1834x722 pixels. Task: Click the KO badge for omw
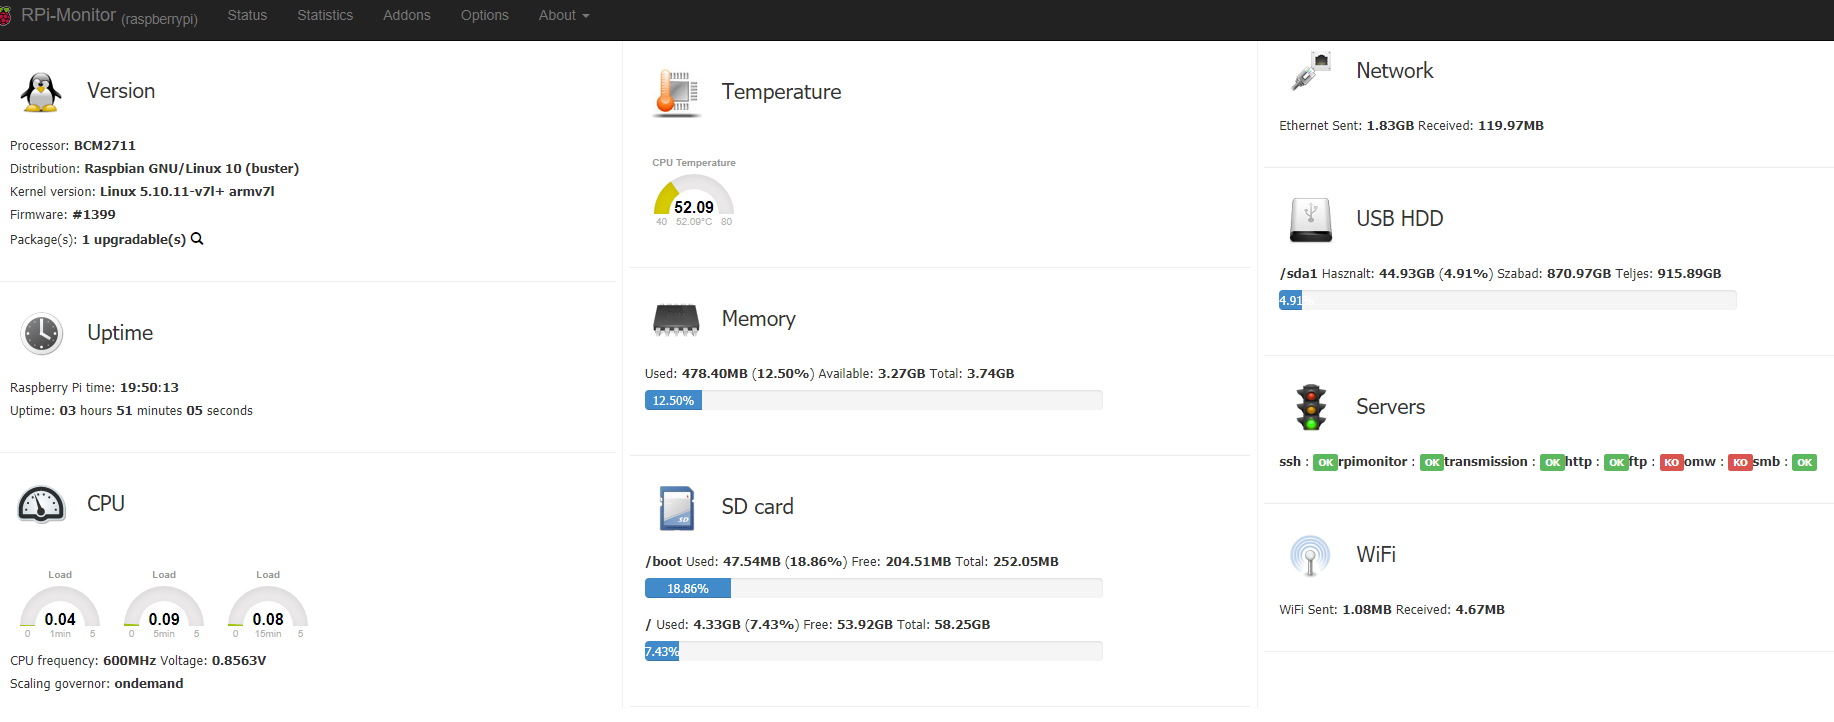click(x=1740, y=463)
